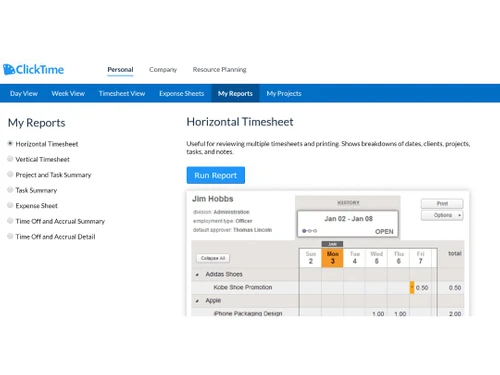Click the Collapse All button
This screenshot has height=375, width=500.
(x=213, y=258)
